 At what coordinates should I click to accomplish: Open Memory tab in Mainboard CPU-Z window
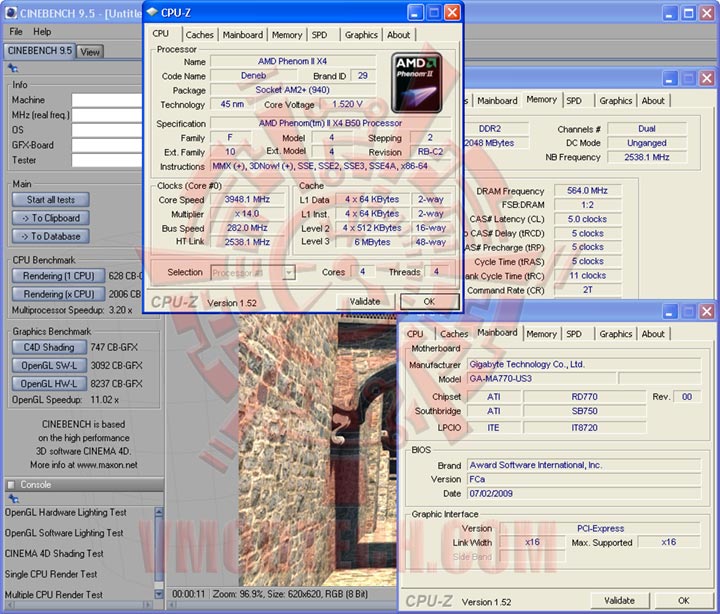(x=541, y=334)
